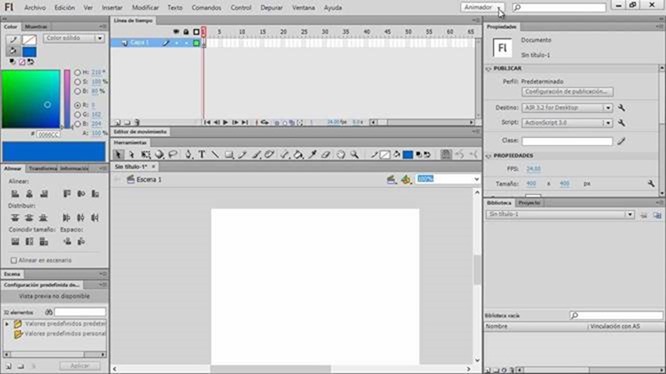Select the Pencil tool
This screenshot has height=374, width=666.
click(x=243, y=155)
